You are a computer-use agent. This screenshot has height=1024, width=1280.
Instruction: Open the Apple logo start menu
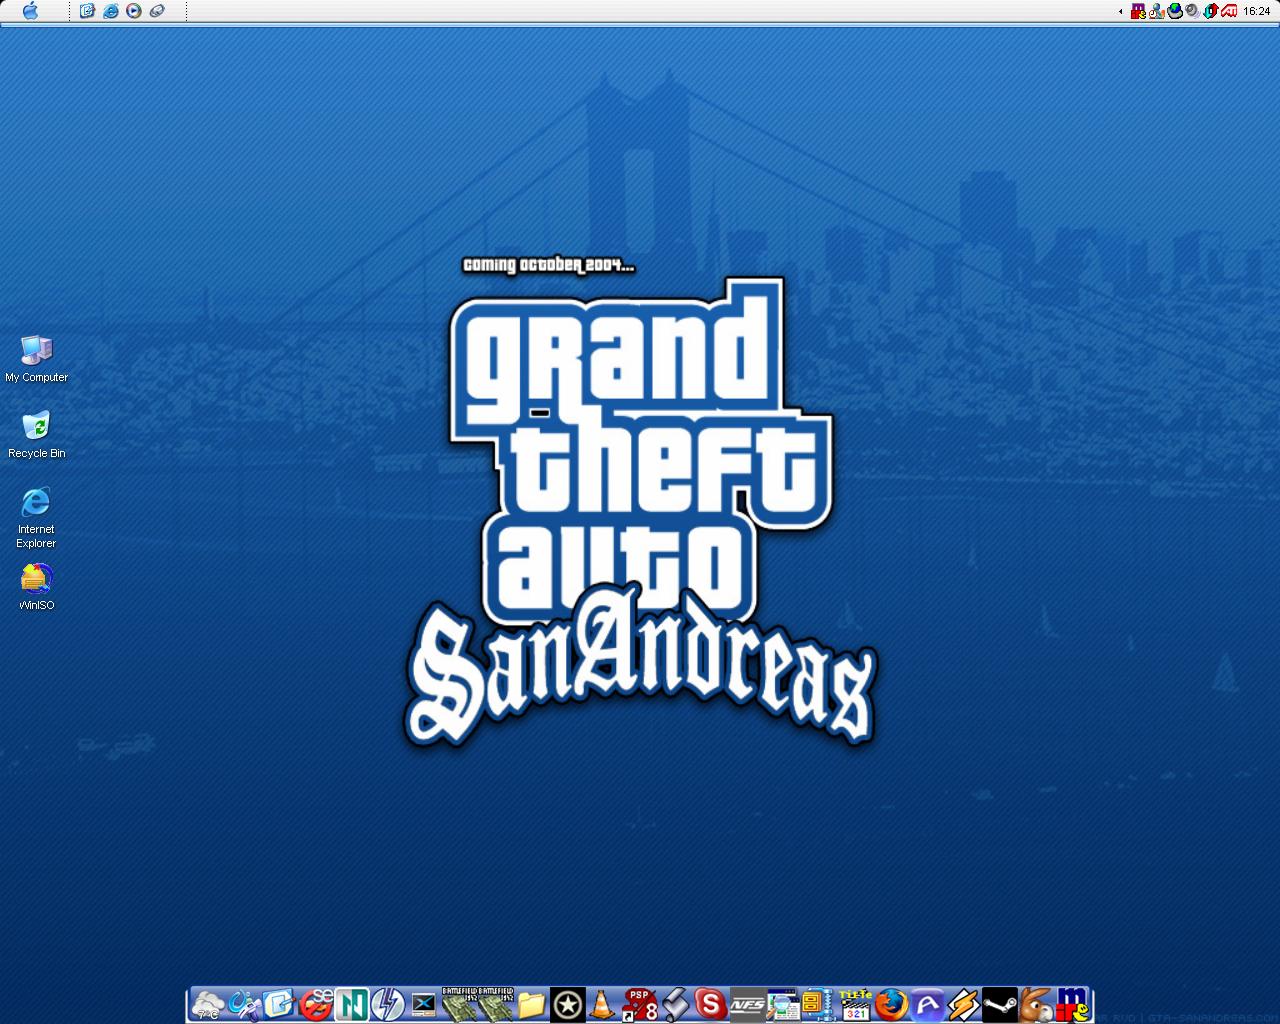click(x=30, y=11)
